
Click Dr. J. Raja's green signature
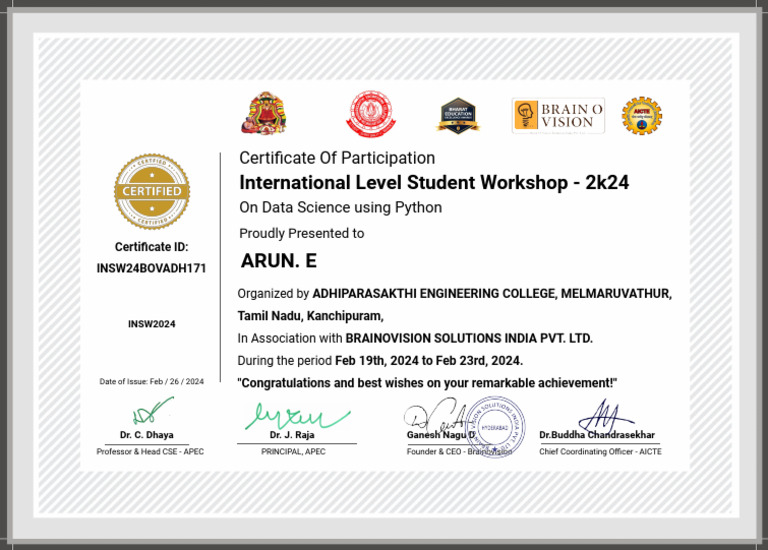(x=297, y=416)
